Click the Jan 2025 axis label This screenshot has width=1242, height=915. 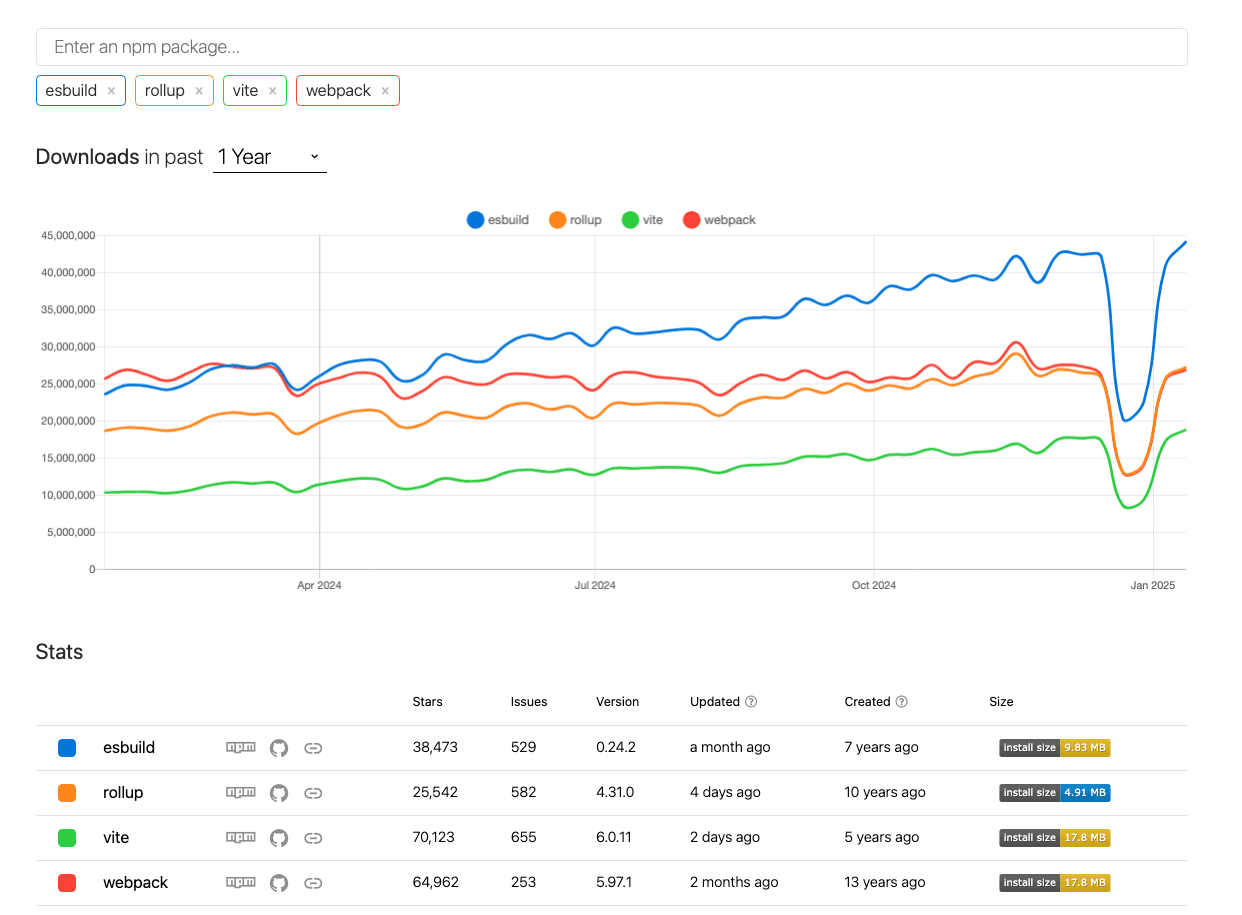coord(1153,585)
